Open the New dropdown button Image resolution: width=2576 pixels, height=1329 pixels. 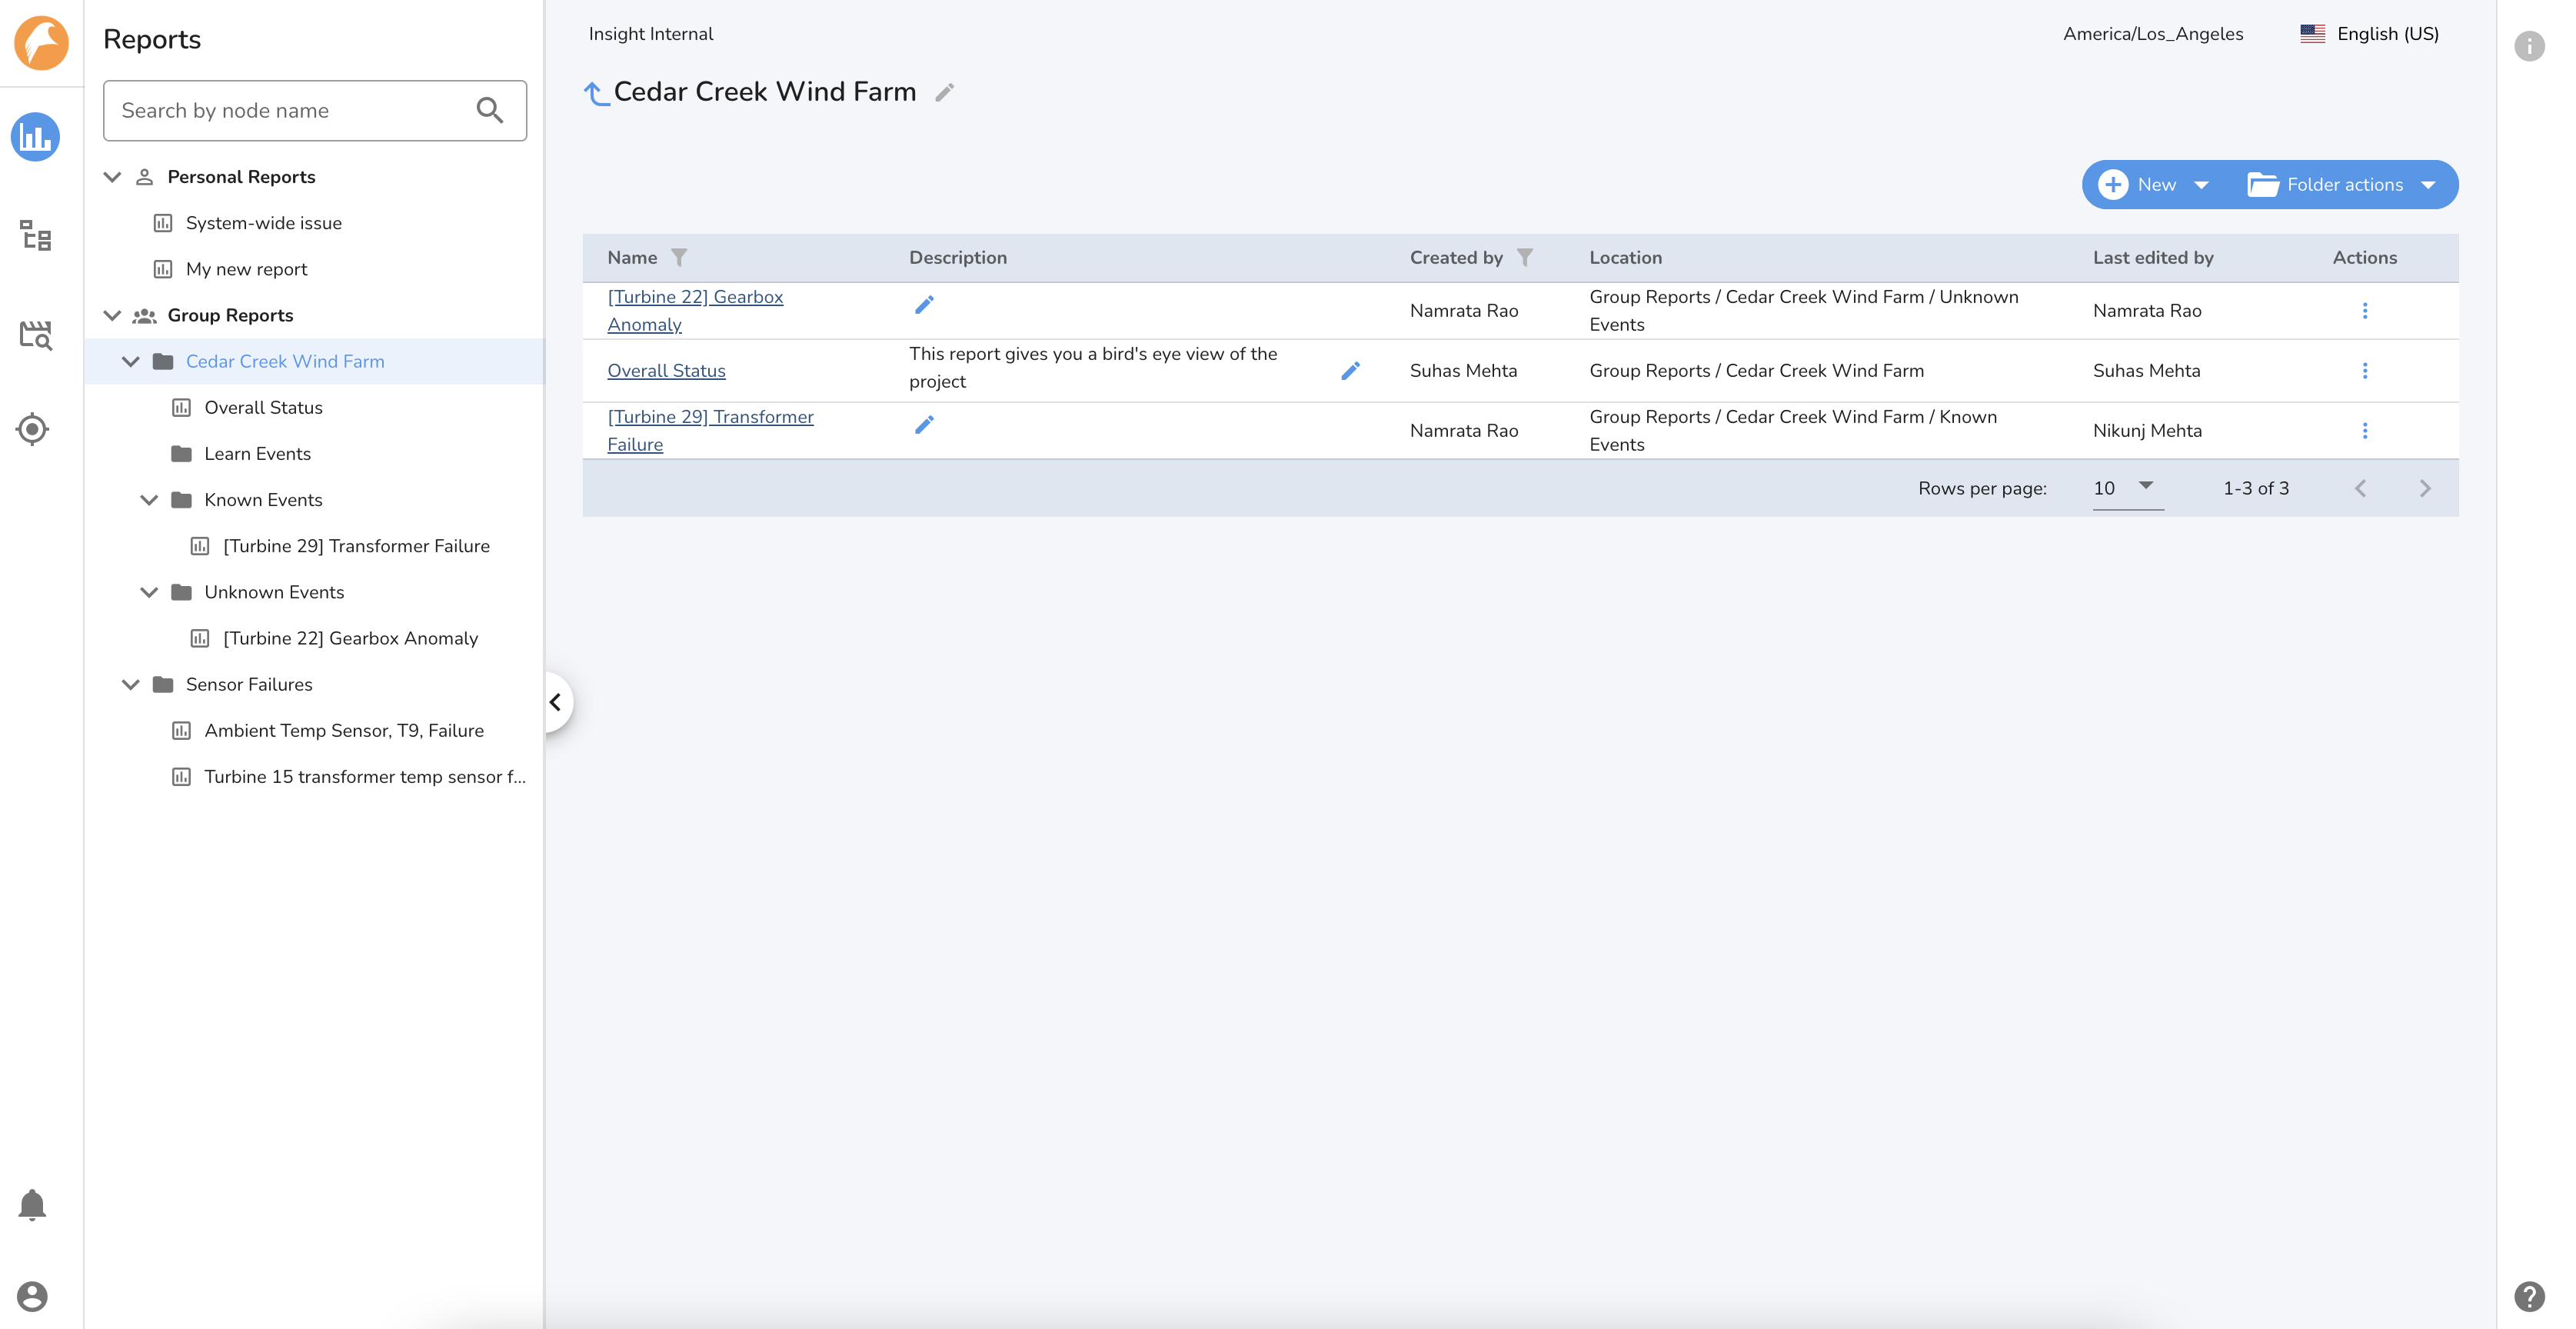[2154, 185]
